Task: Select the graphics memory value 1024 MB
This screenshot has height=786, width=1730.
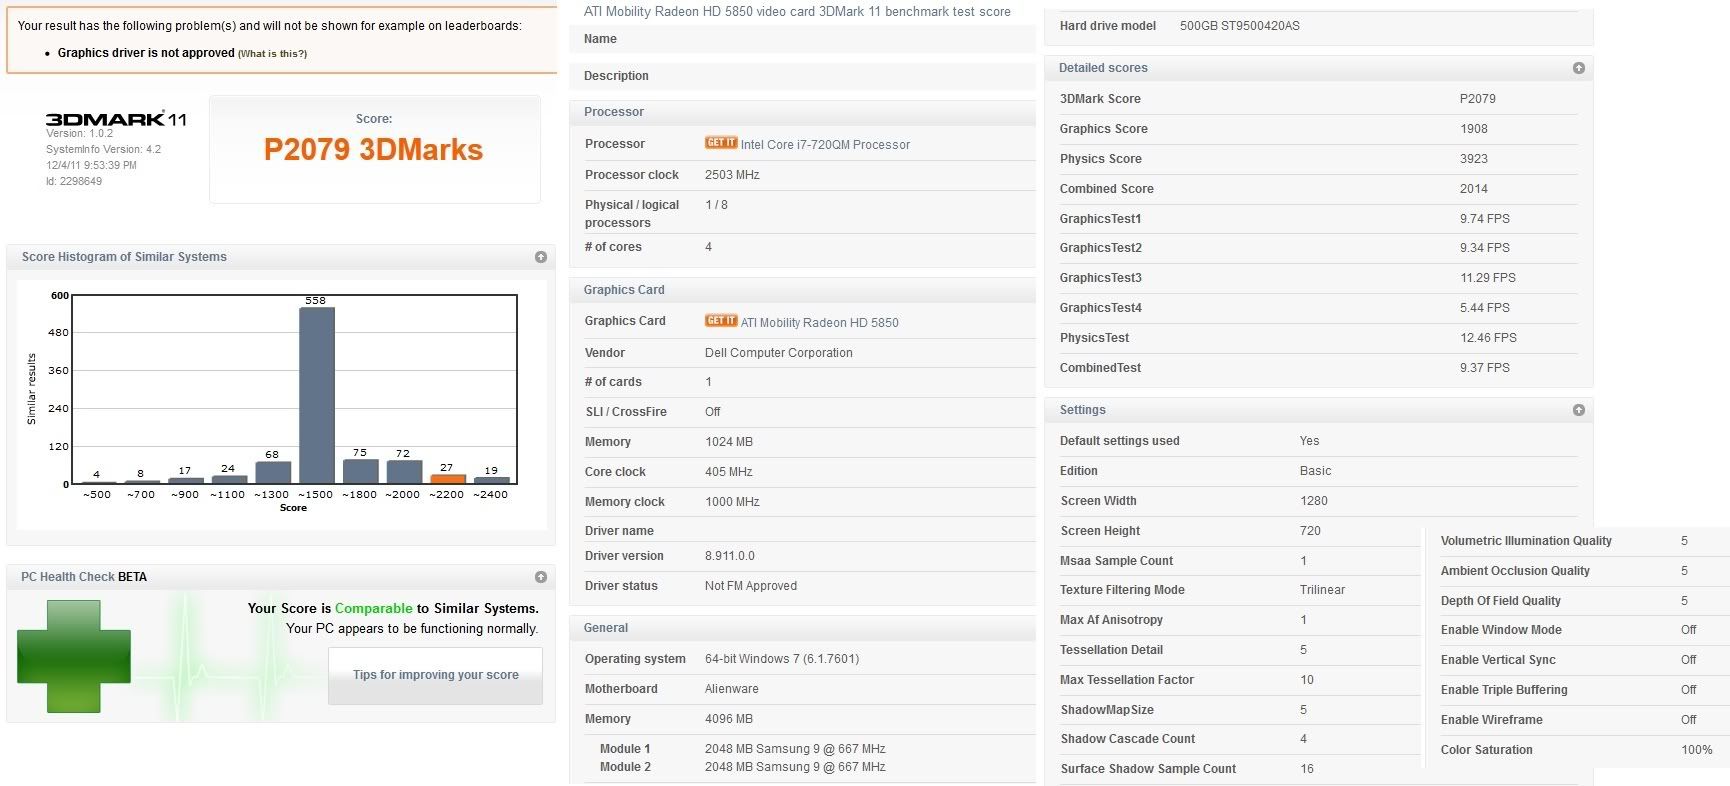Action: 729,442
